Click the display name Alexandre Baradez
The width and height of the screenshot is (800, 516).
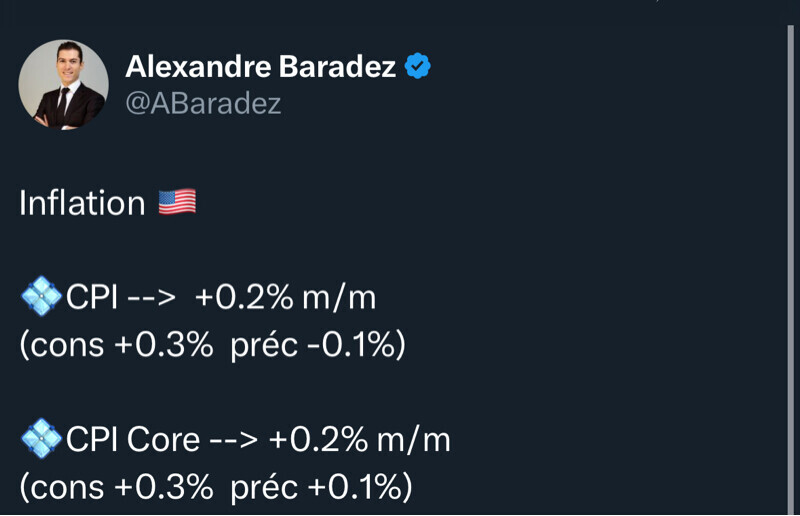click(259, 67)
